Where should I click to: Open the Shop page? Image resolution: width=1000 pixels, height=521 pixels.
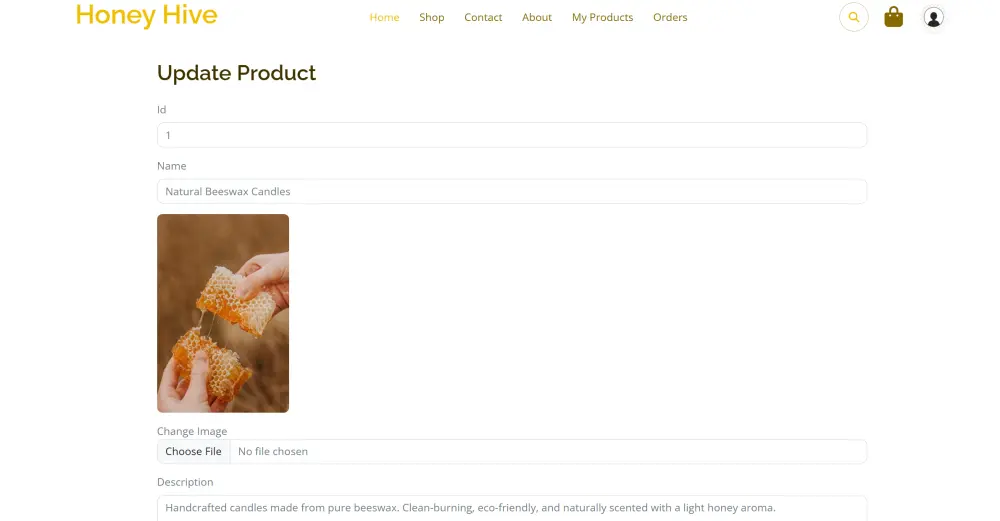432,17
